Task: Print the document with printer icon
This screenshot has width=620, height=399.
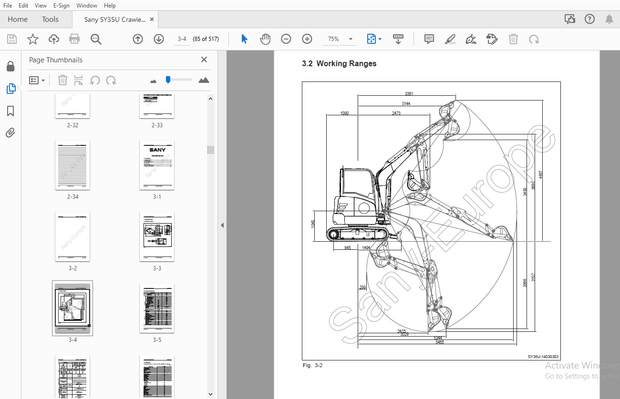Action: 74,39
